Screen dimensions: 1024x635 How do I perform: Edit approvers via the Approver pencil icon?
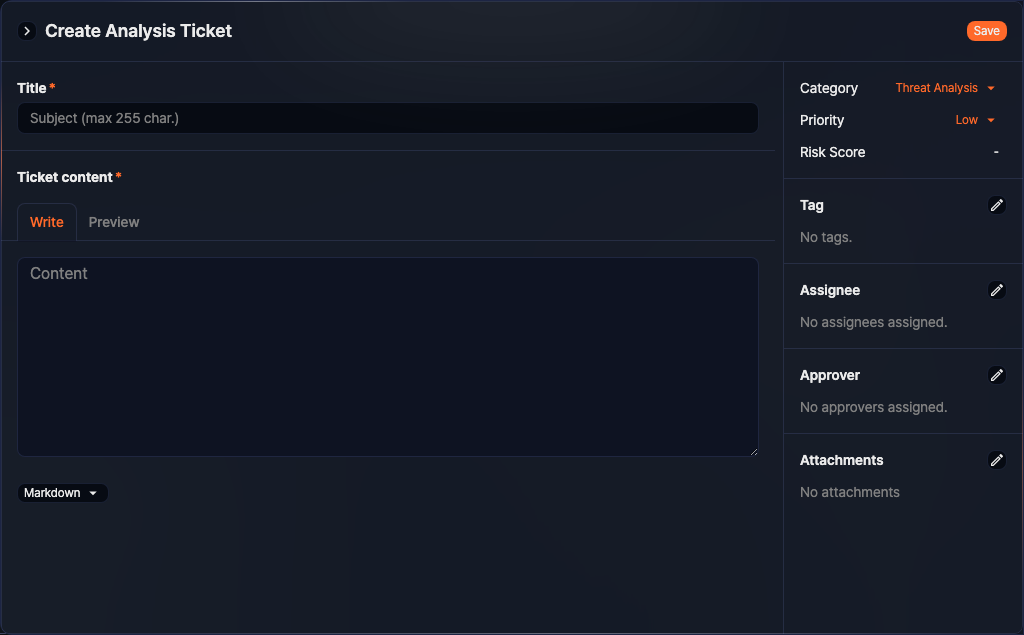tap(997, 375)
